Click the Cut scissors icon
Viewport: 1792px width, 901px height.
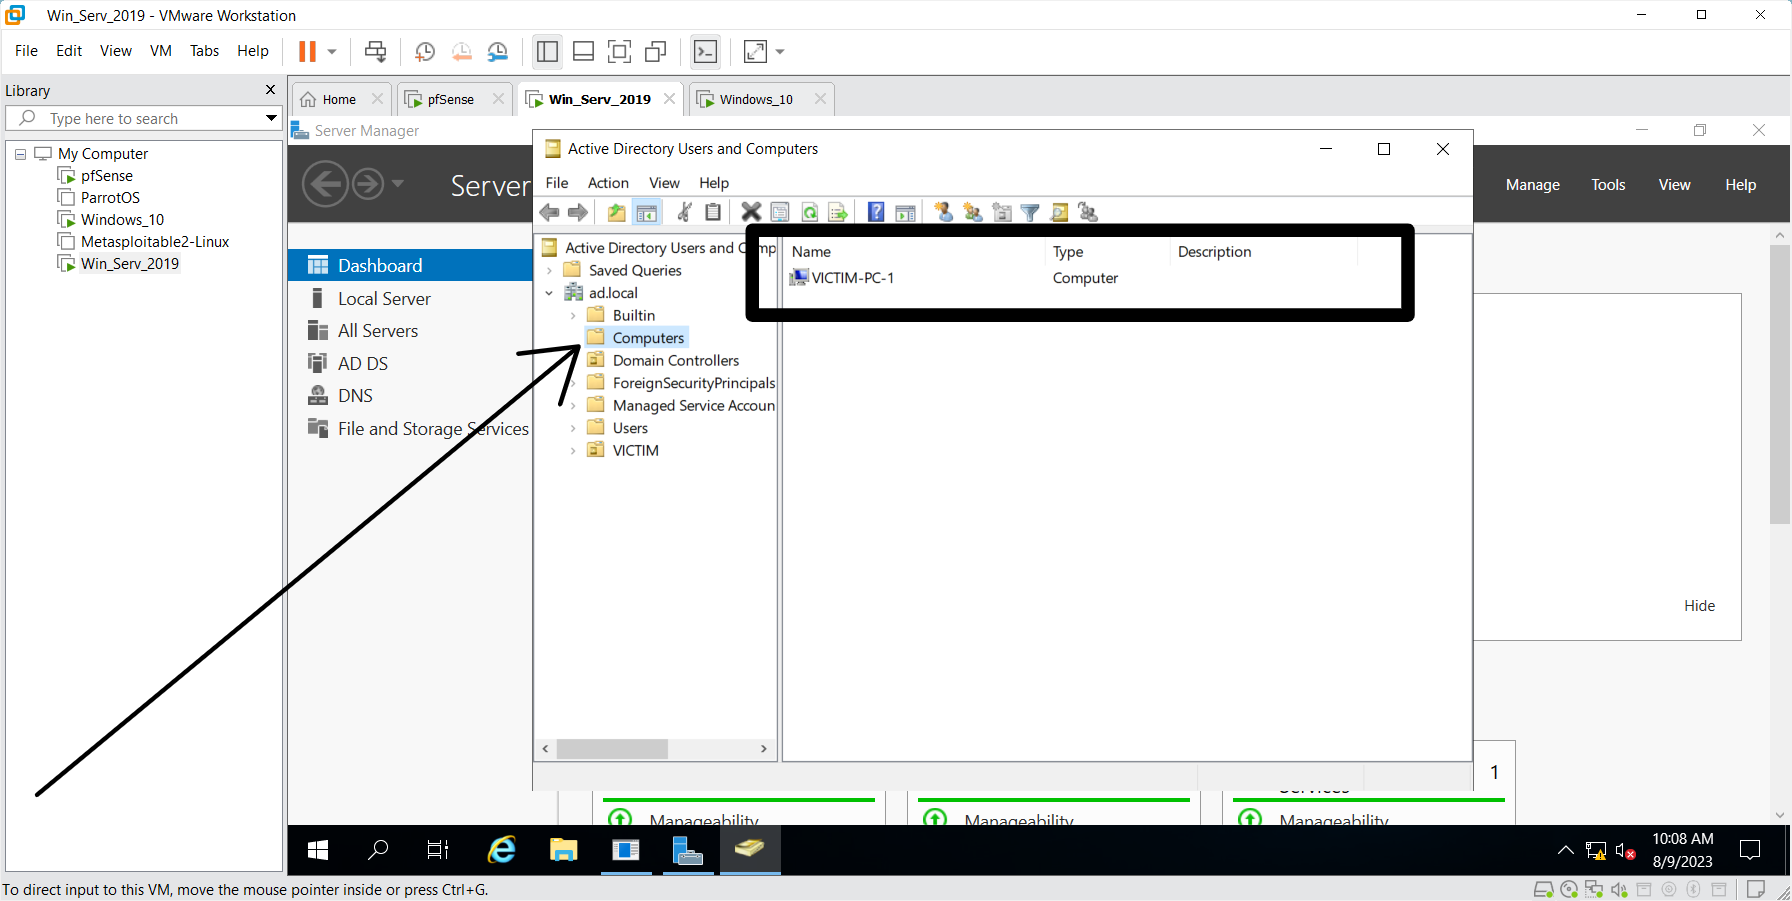pyautogui.click(x=685, y=212)
